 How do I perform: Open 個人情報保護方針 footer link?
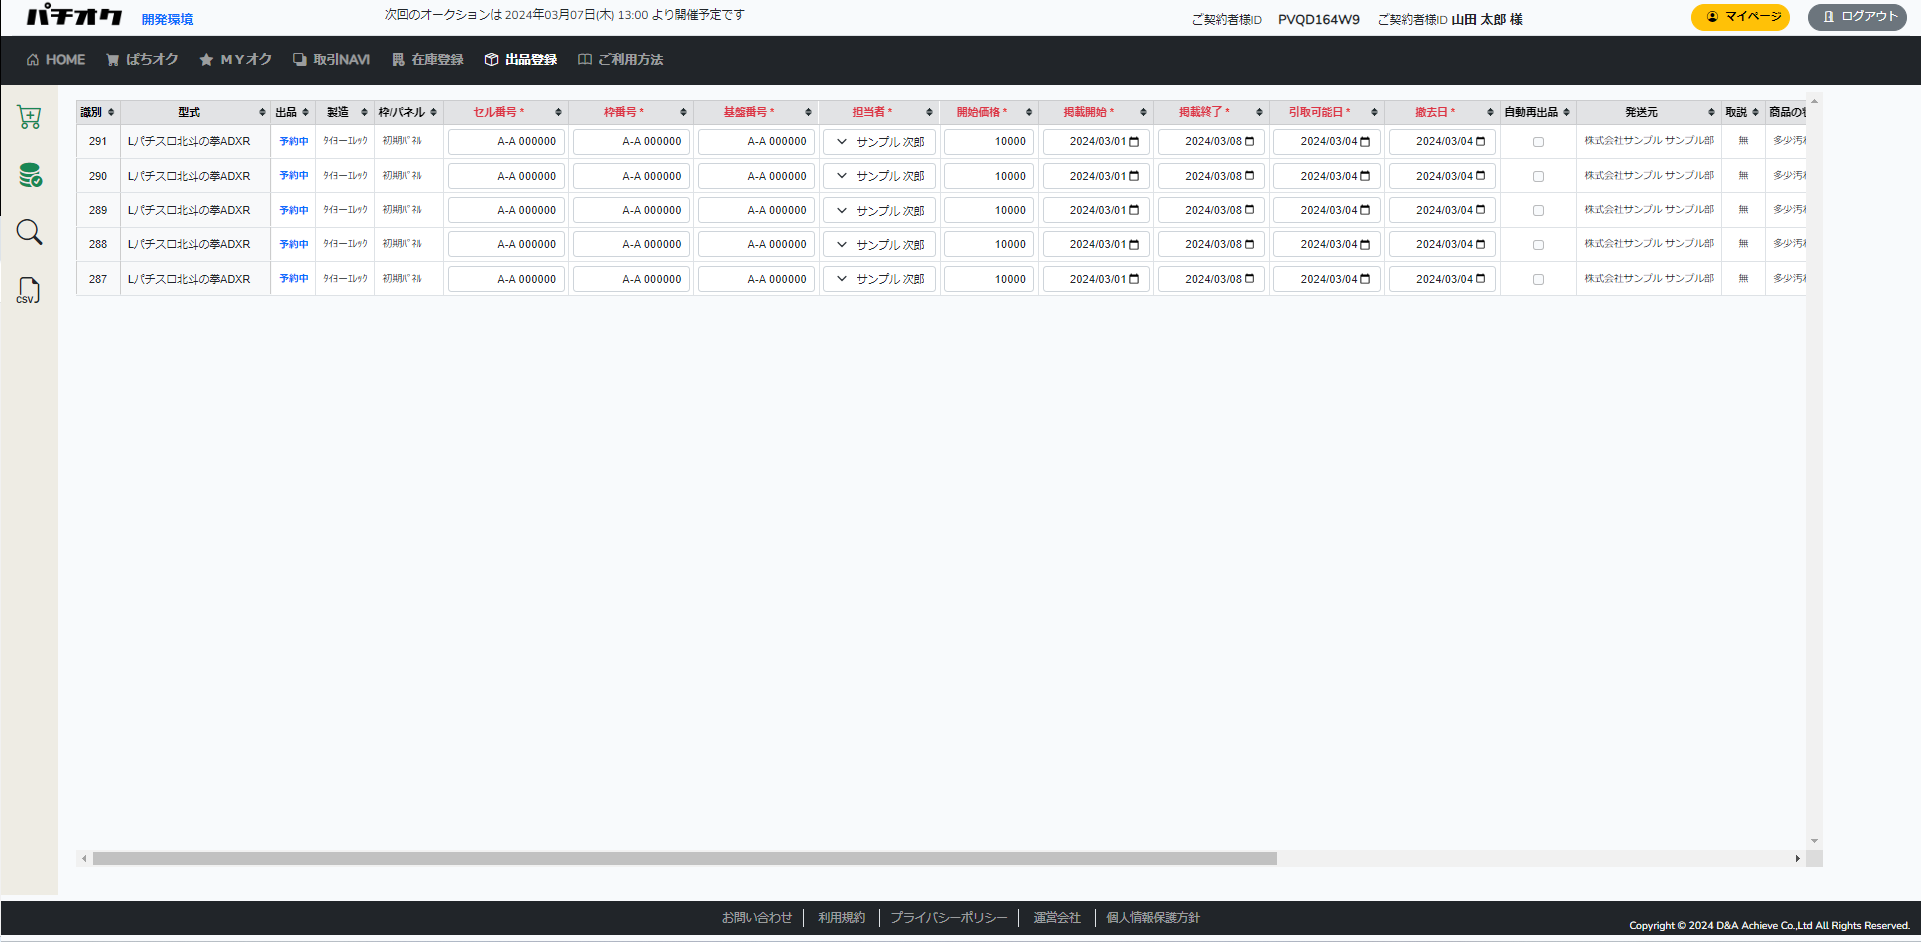(1153, 917)
